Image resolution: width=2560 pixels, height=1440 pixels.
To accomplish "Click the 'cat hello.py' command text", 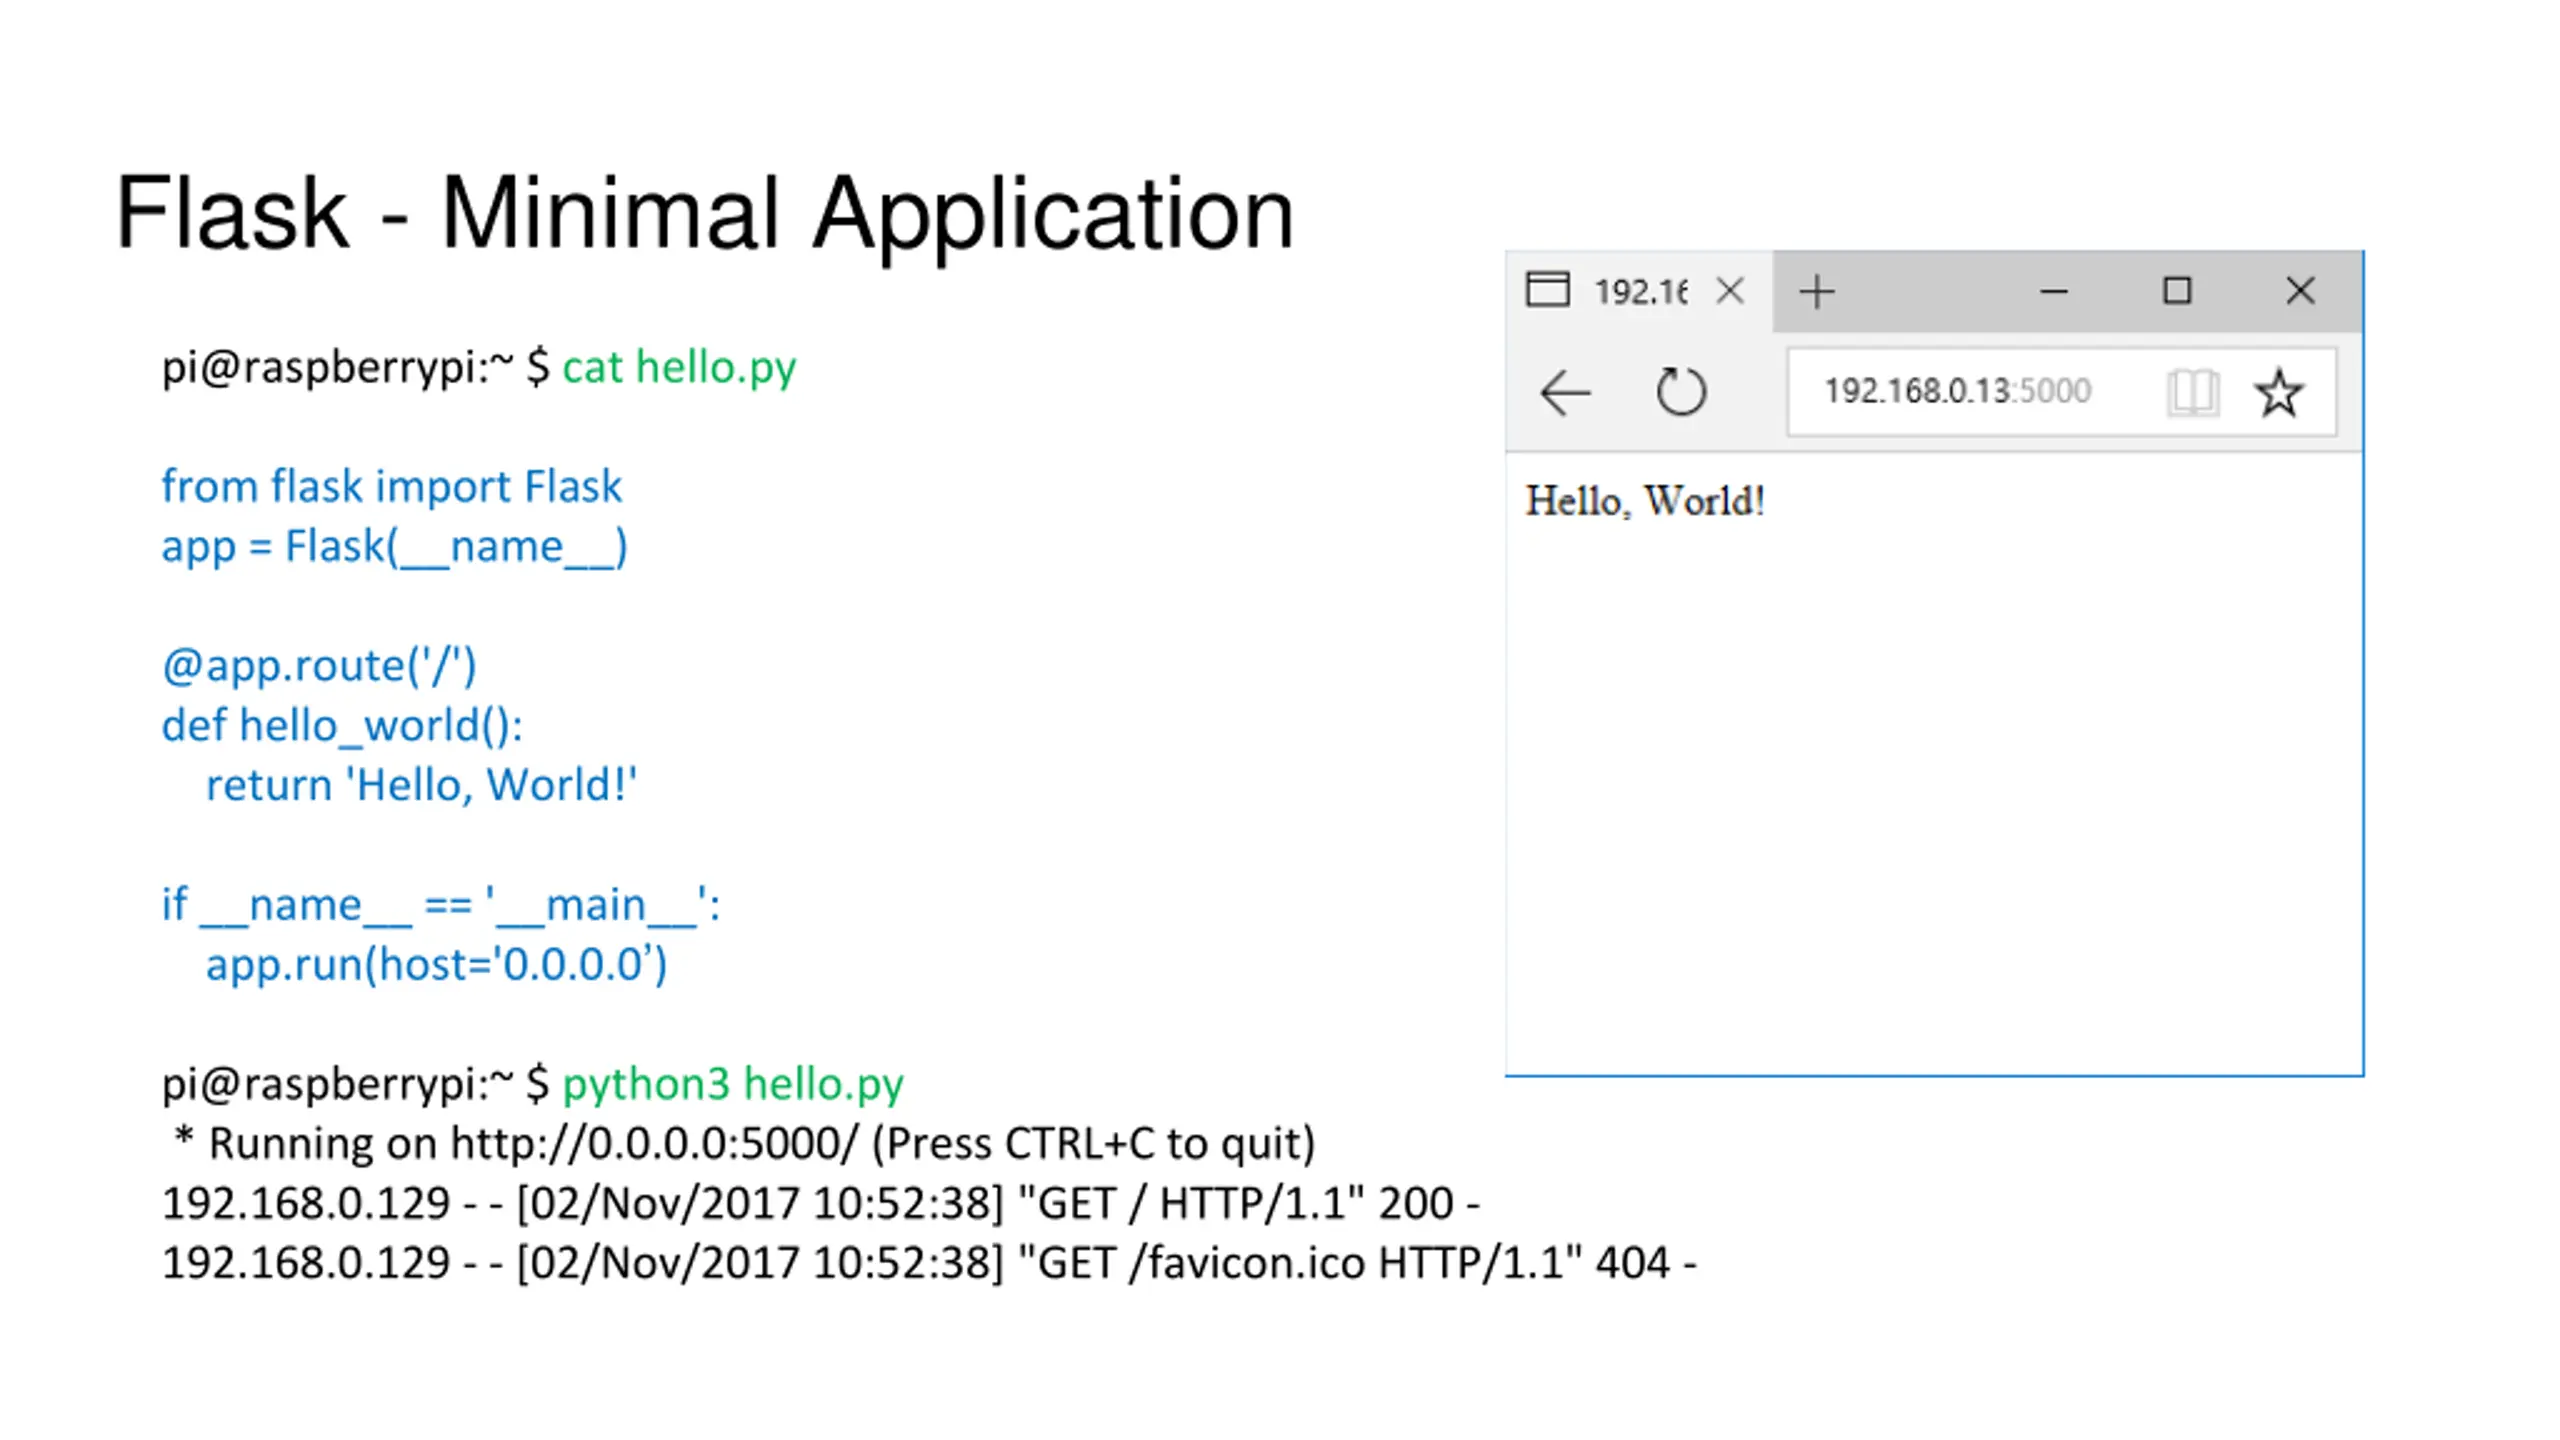I will point(679,367).
